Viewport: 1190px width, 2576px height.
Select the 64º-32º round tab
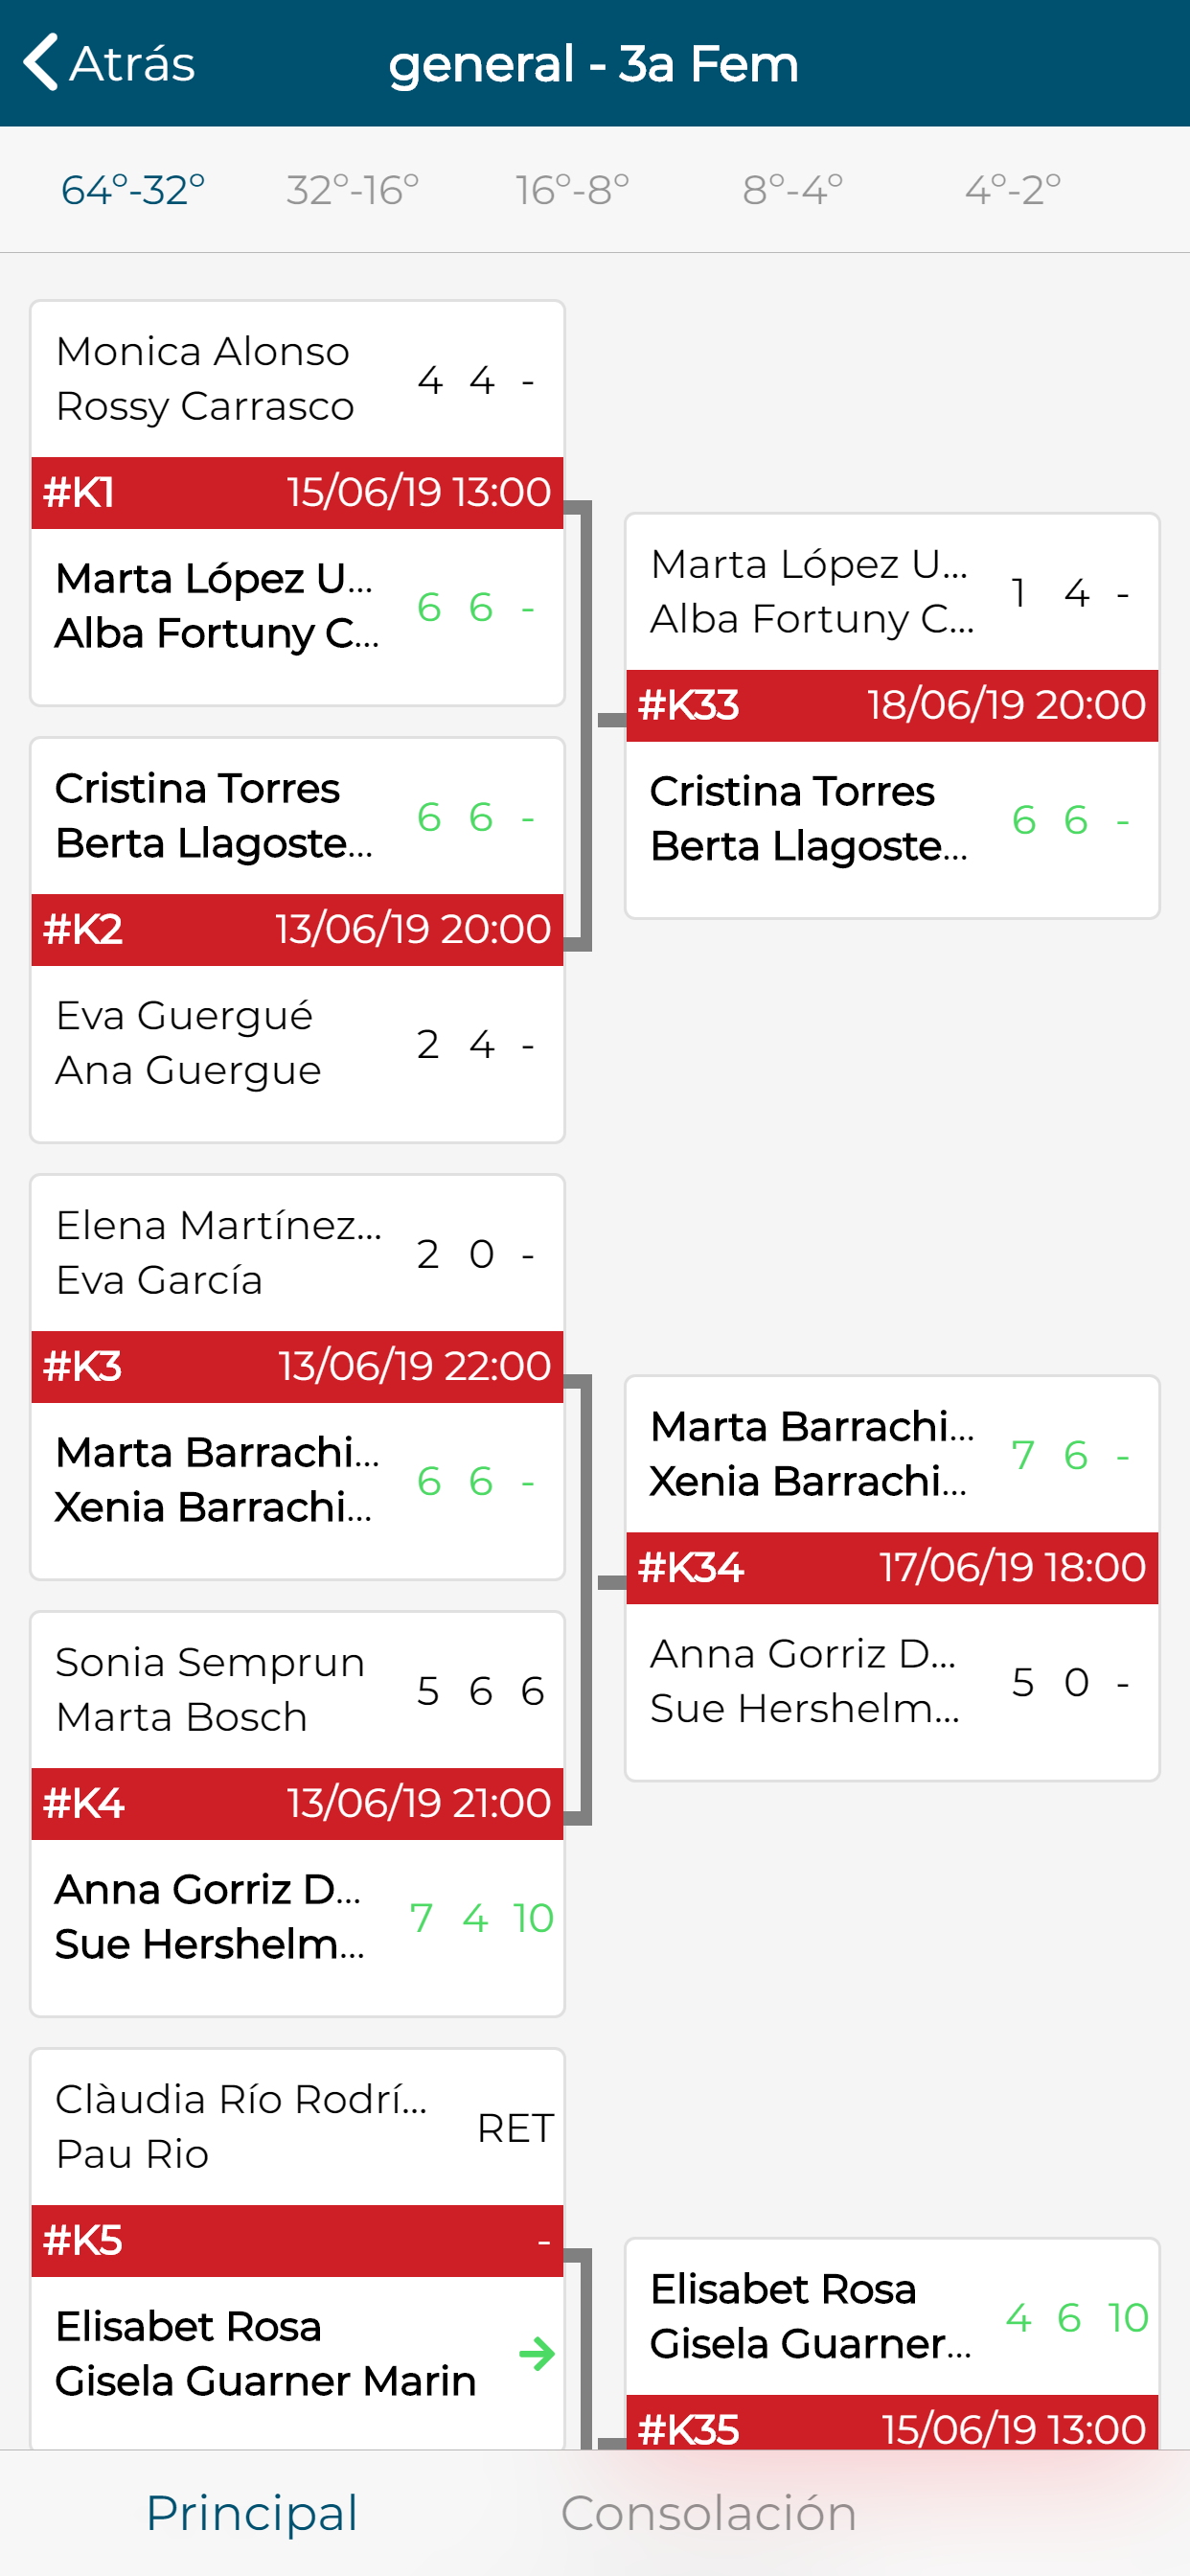[133, 190]
